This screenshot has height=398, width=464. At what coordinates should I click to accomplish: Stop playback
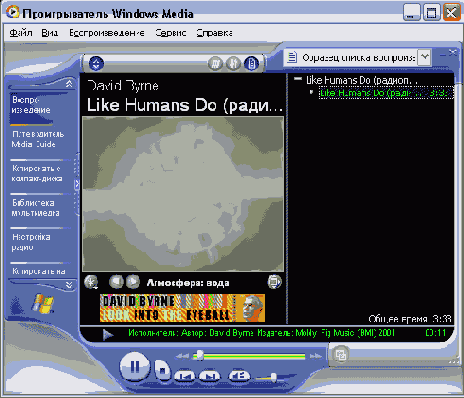point(162,369)
